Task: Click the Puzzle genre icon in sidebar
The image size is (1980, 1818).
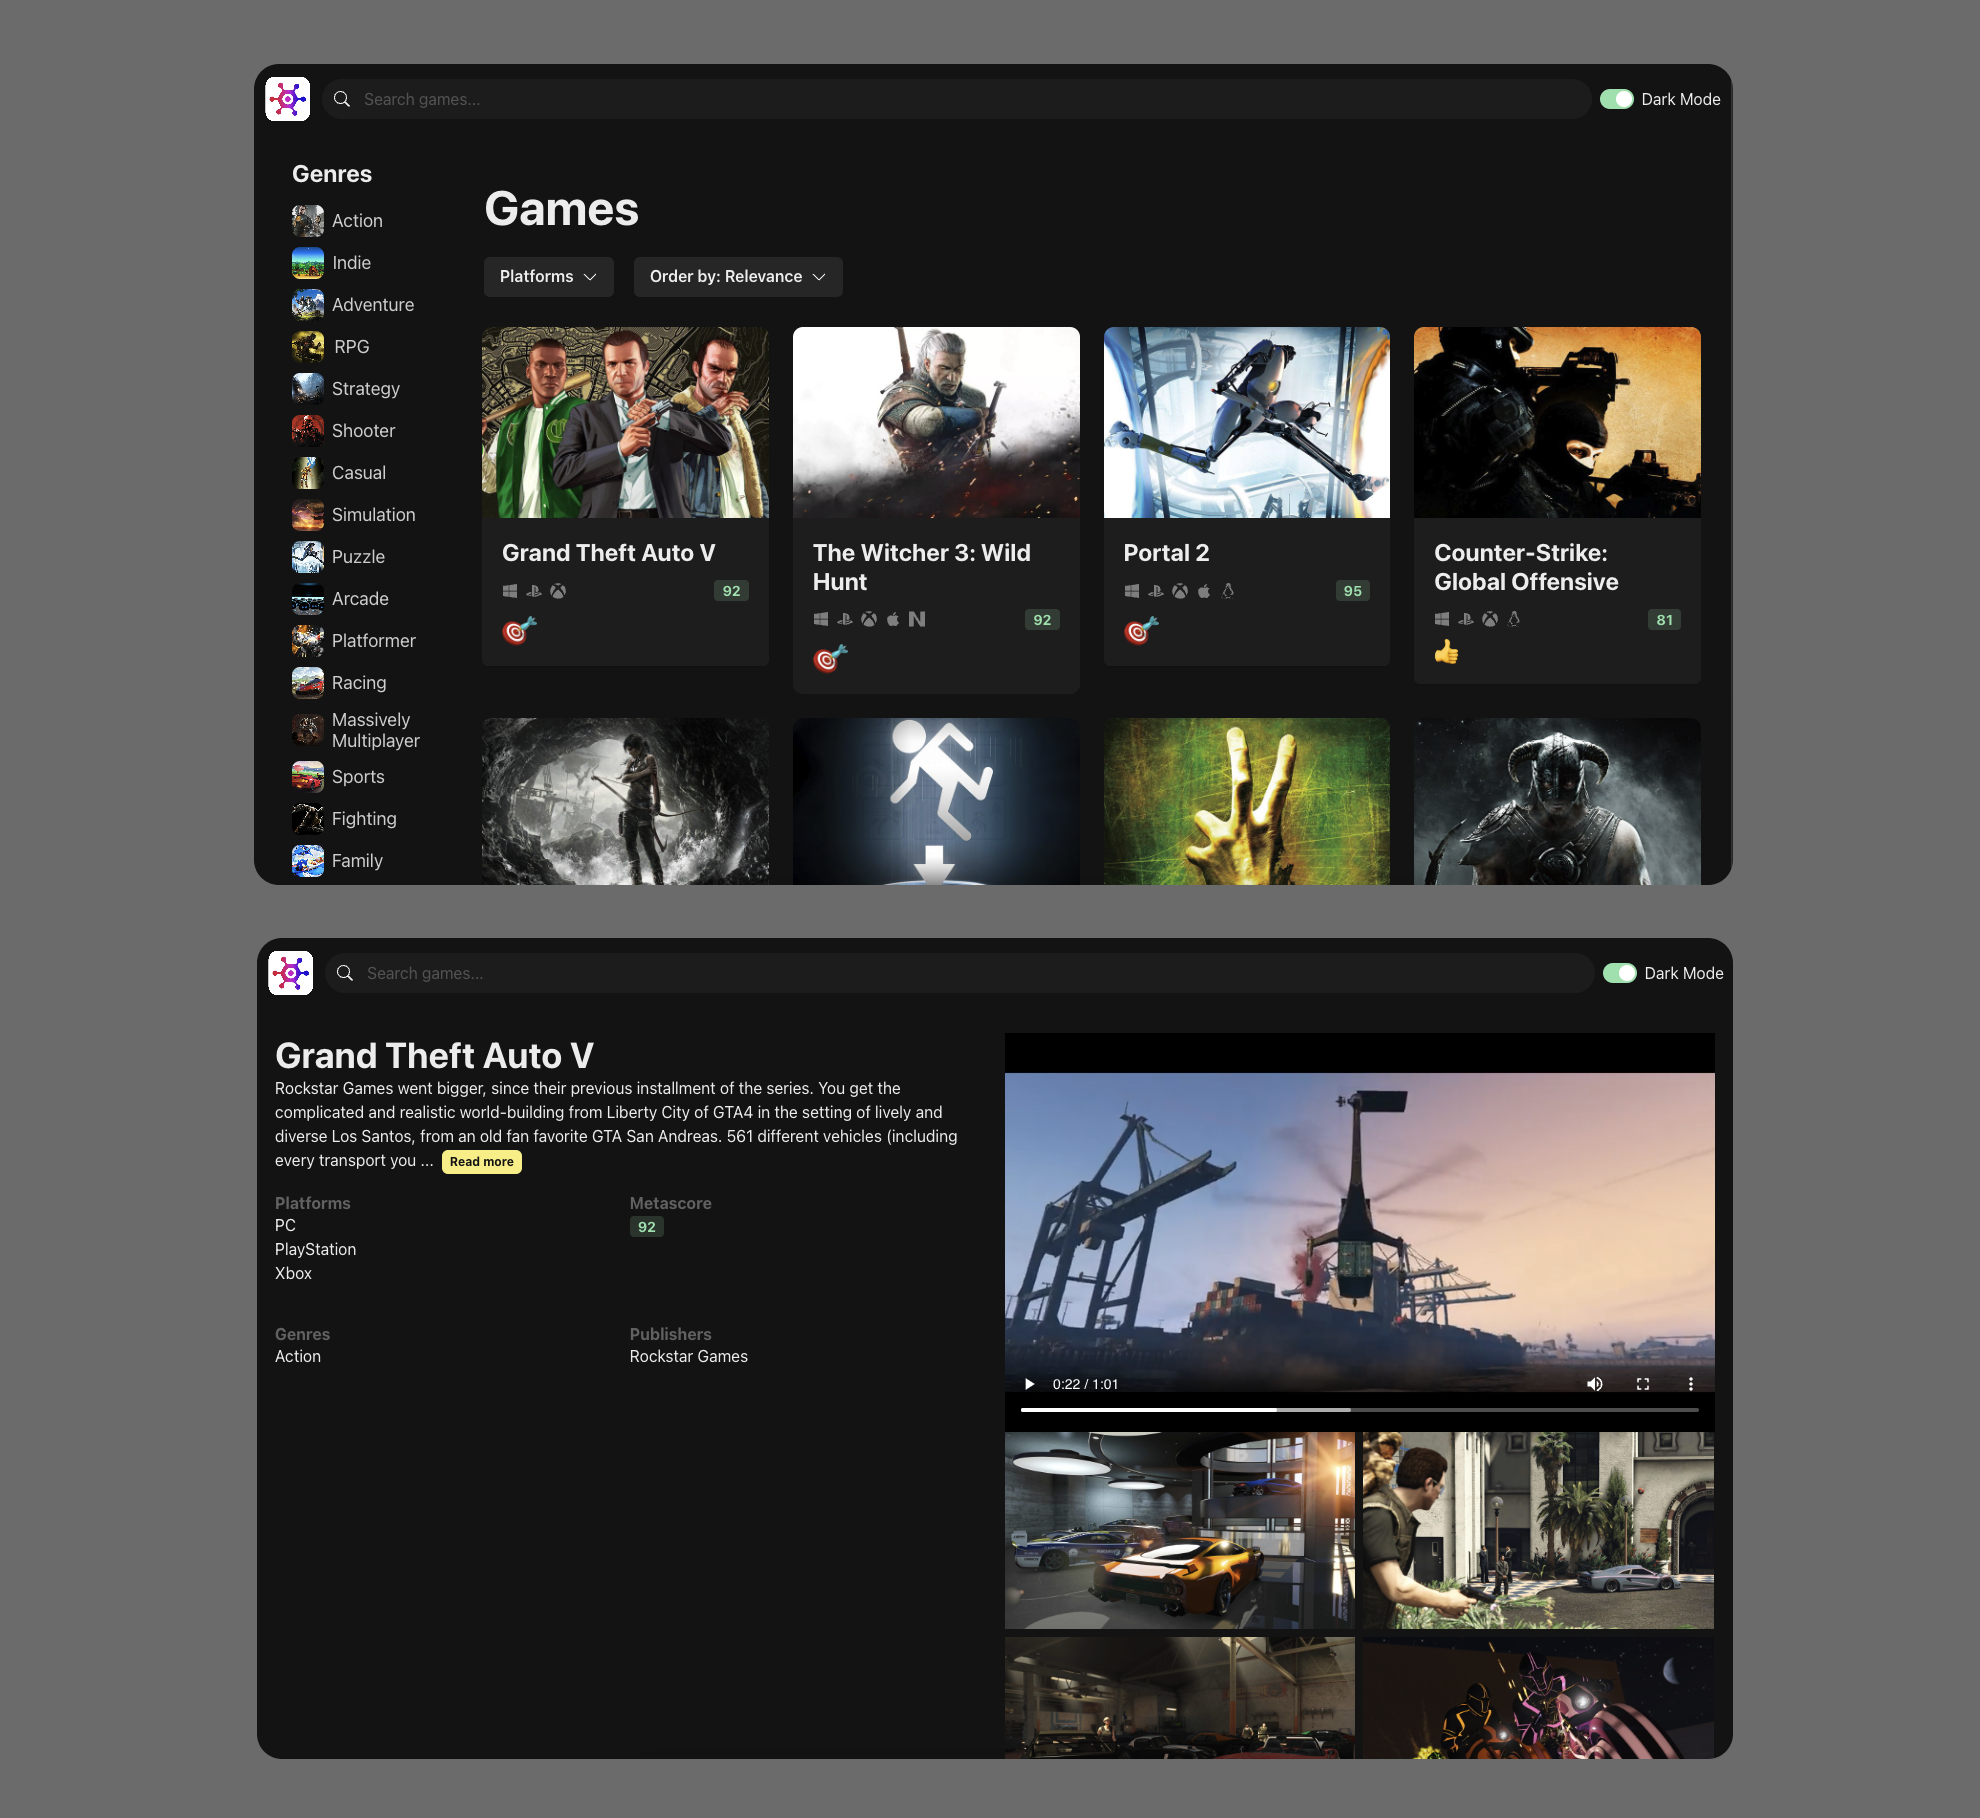Action: [x=307, y=555]
